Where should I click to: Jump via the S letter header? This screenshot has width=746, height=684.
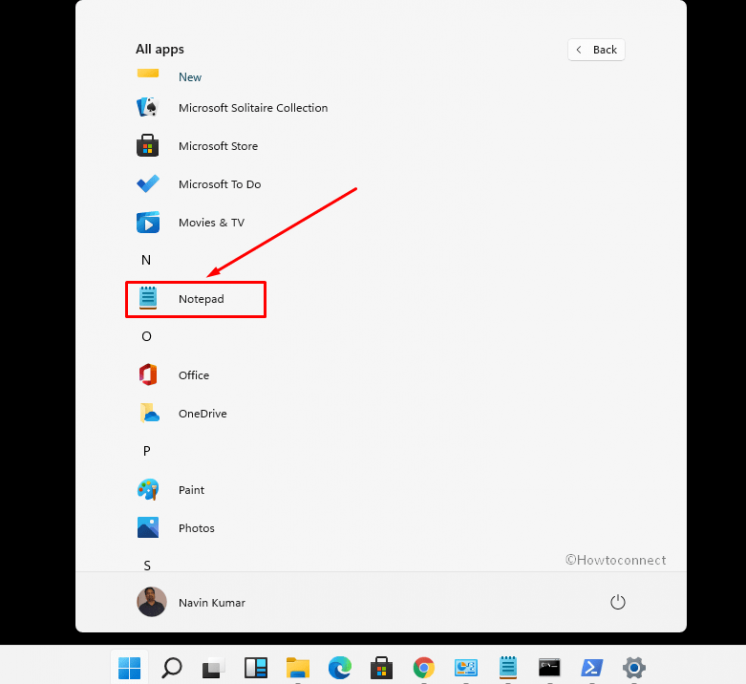pyautogui.click(x=147, y=566)
